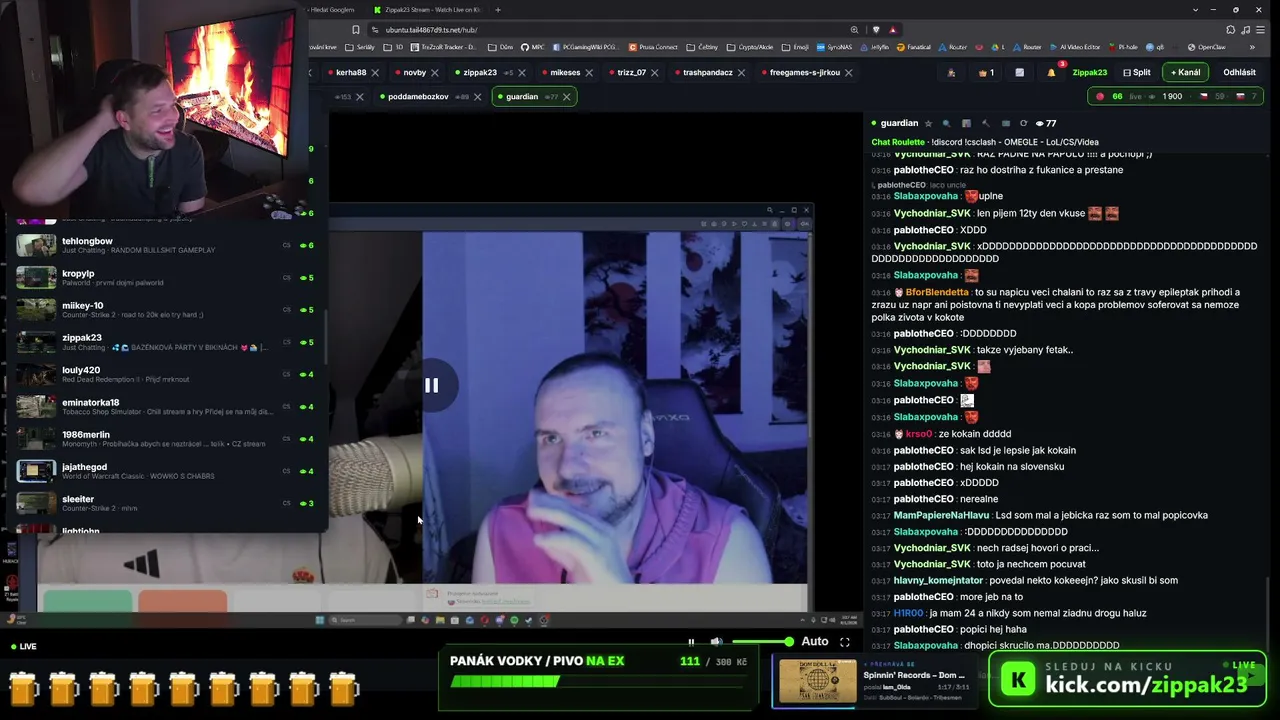The width and height of the screenshot is (1280, 720).
Task: Switch to the trashpandacz stream tab
Action: (708, 73)
